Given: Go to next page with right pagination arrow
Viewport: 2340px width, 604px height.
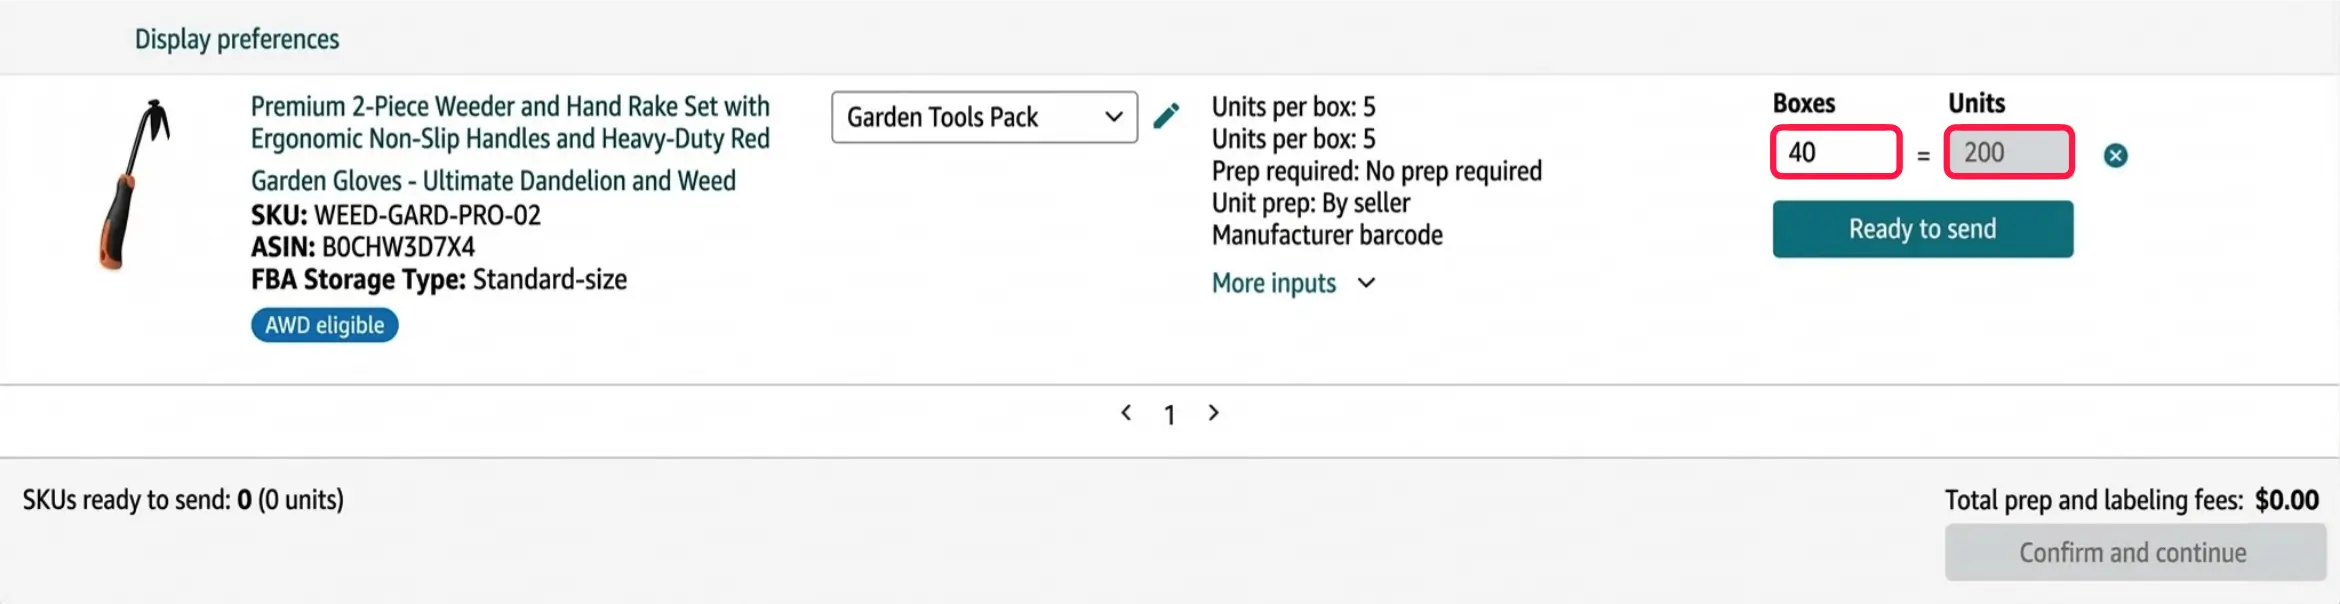Looking at the screenshot, I should [x=1213, y=412].
